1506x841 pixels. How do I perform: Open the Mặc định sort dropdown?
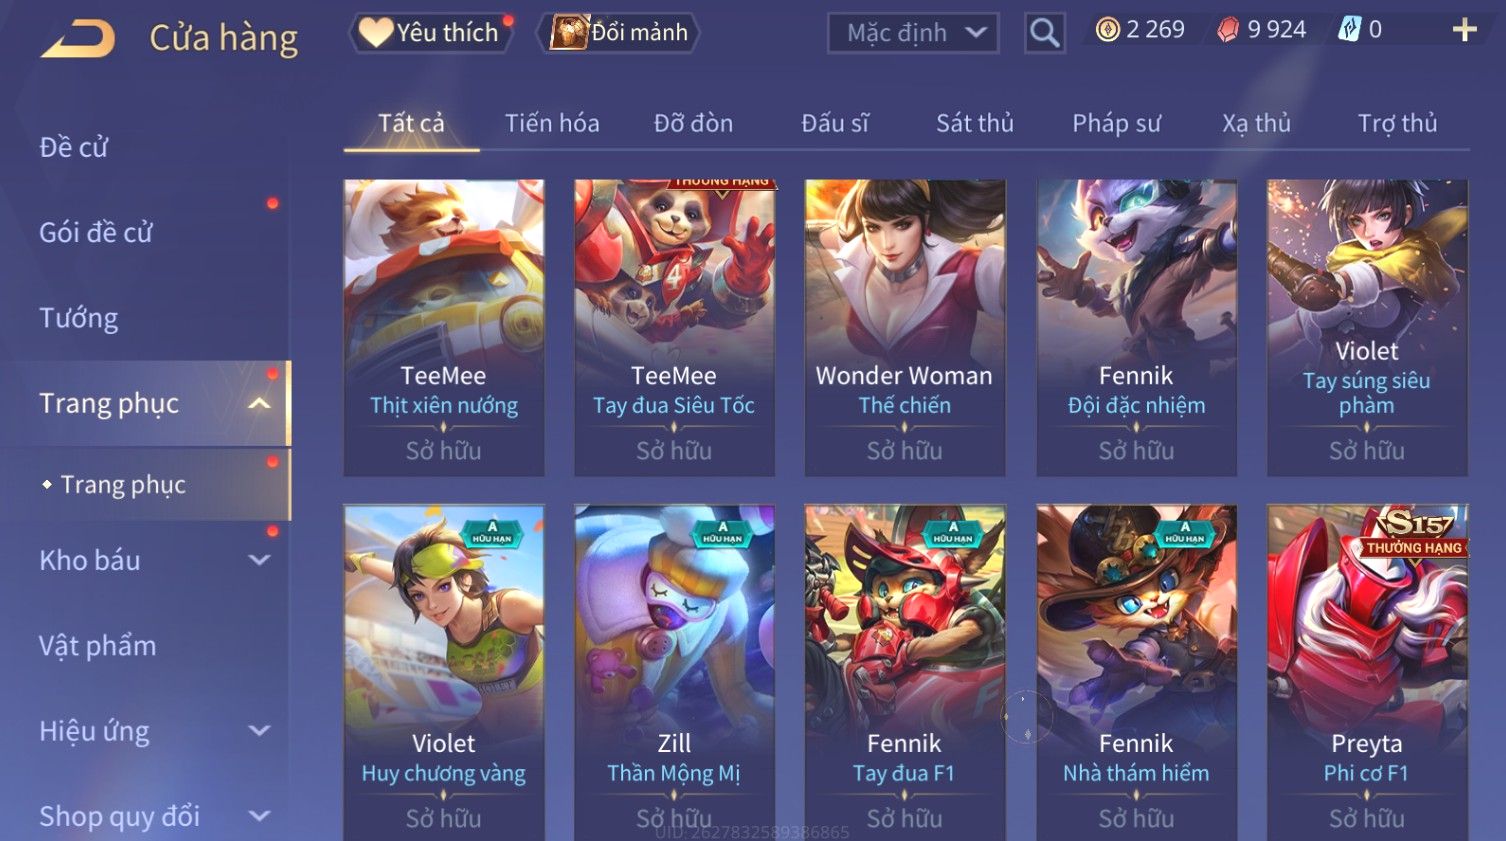[x=913, y=33]
